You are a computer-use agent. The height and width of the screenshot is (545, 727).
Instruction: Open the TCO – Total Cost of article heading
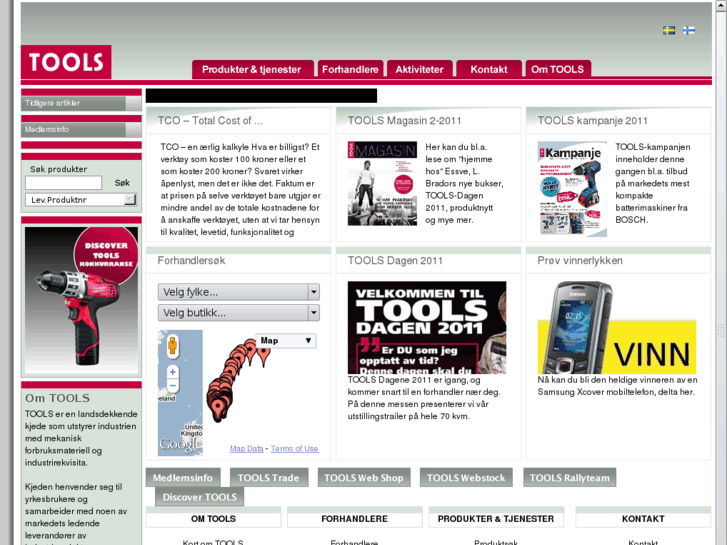tap(210, 121)
